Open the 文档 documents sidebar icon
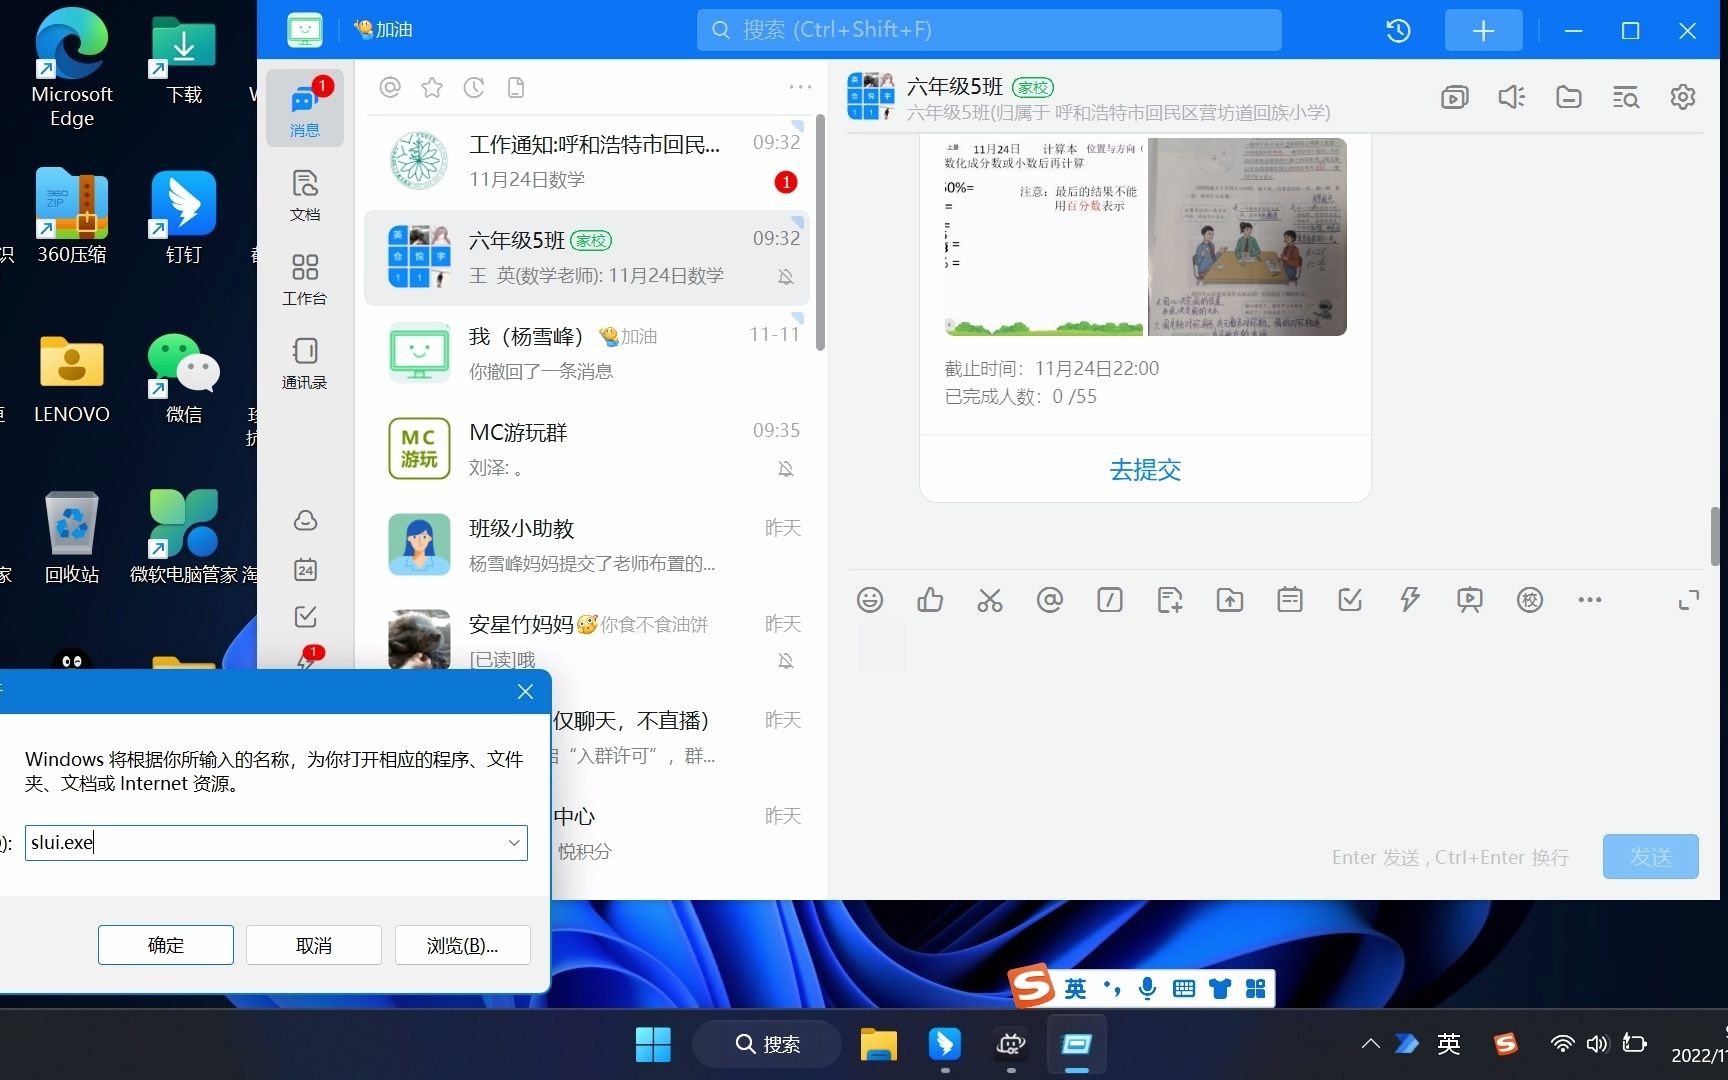The image size is (1728, 1080). coord(305,195)
